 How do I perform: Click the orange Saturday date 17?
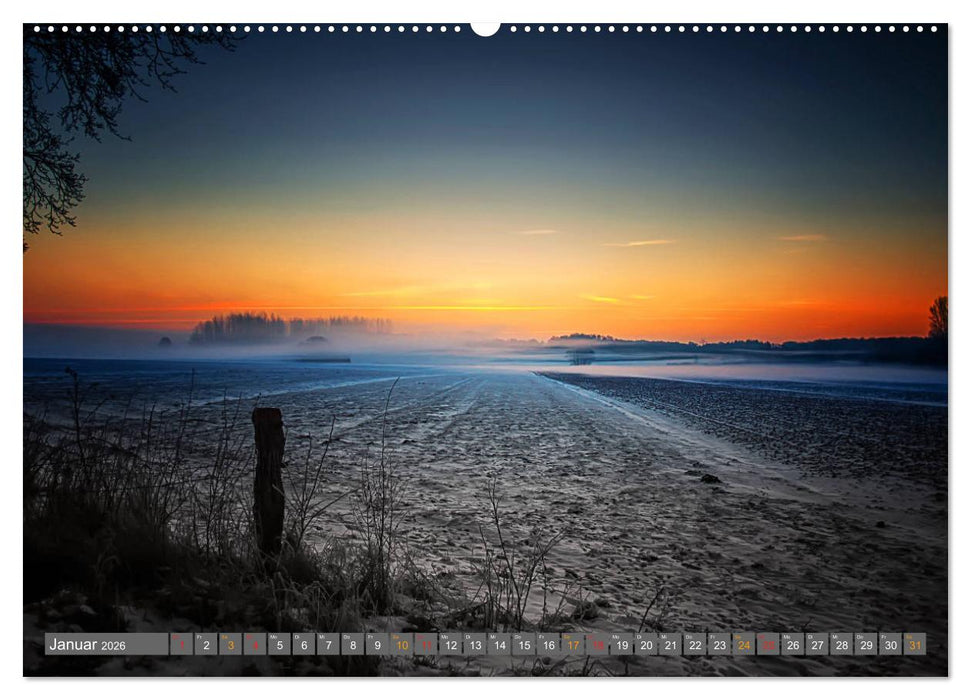click(x=572, y=646)
